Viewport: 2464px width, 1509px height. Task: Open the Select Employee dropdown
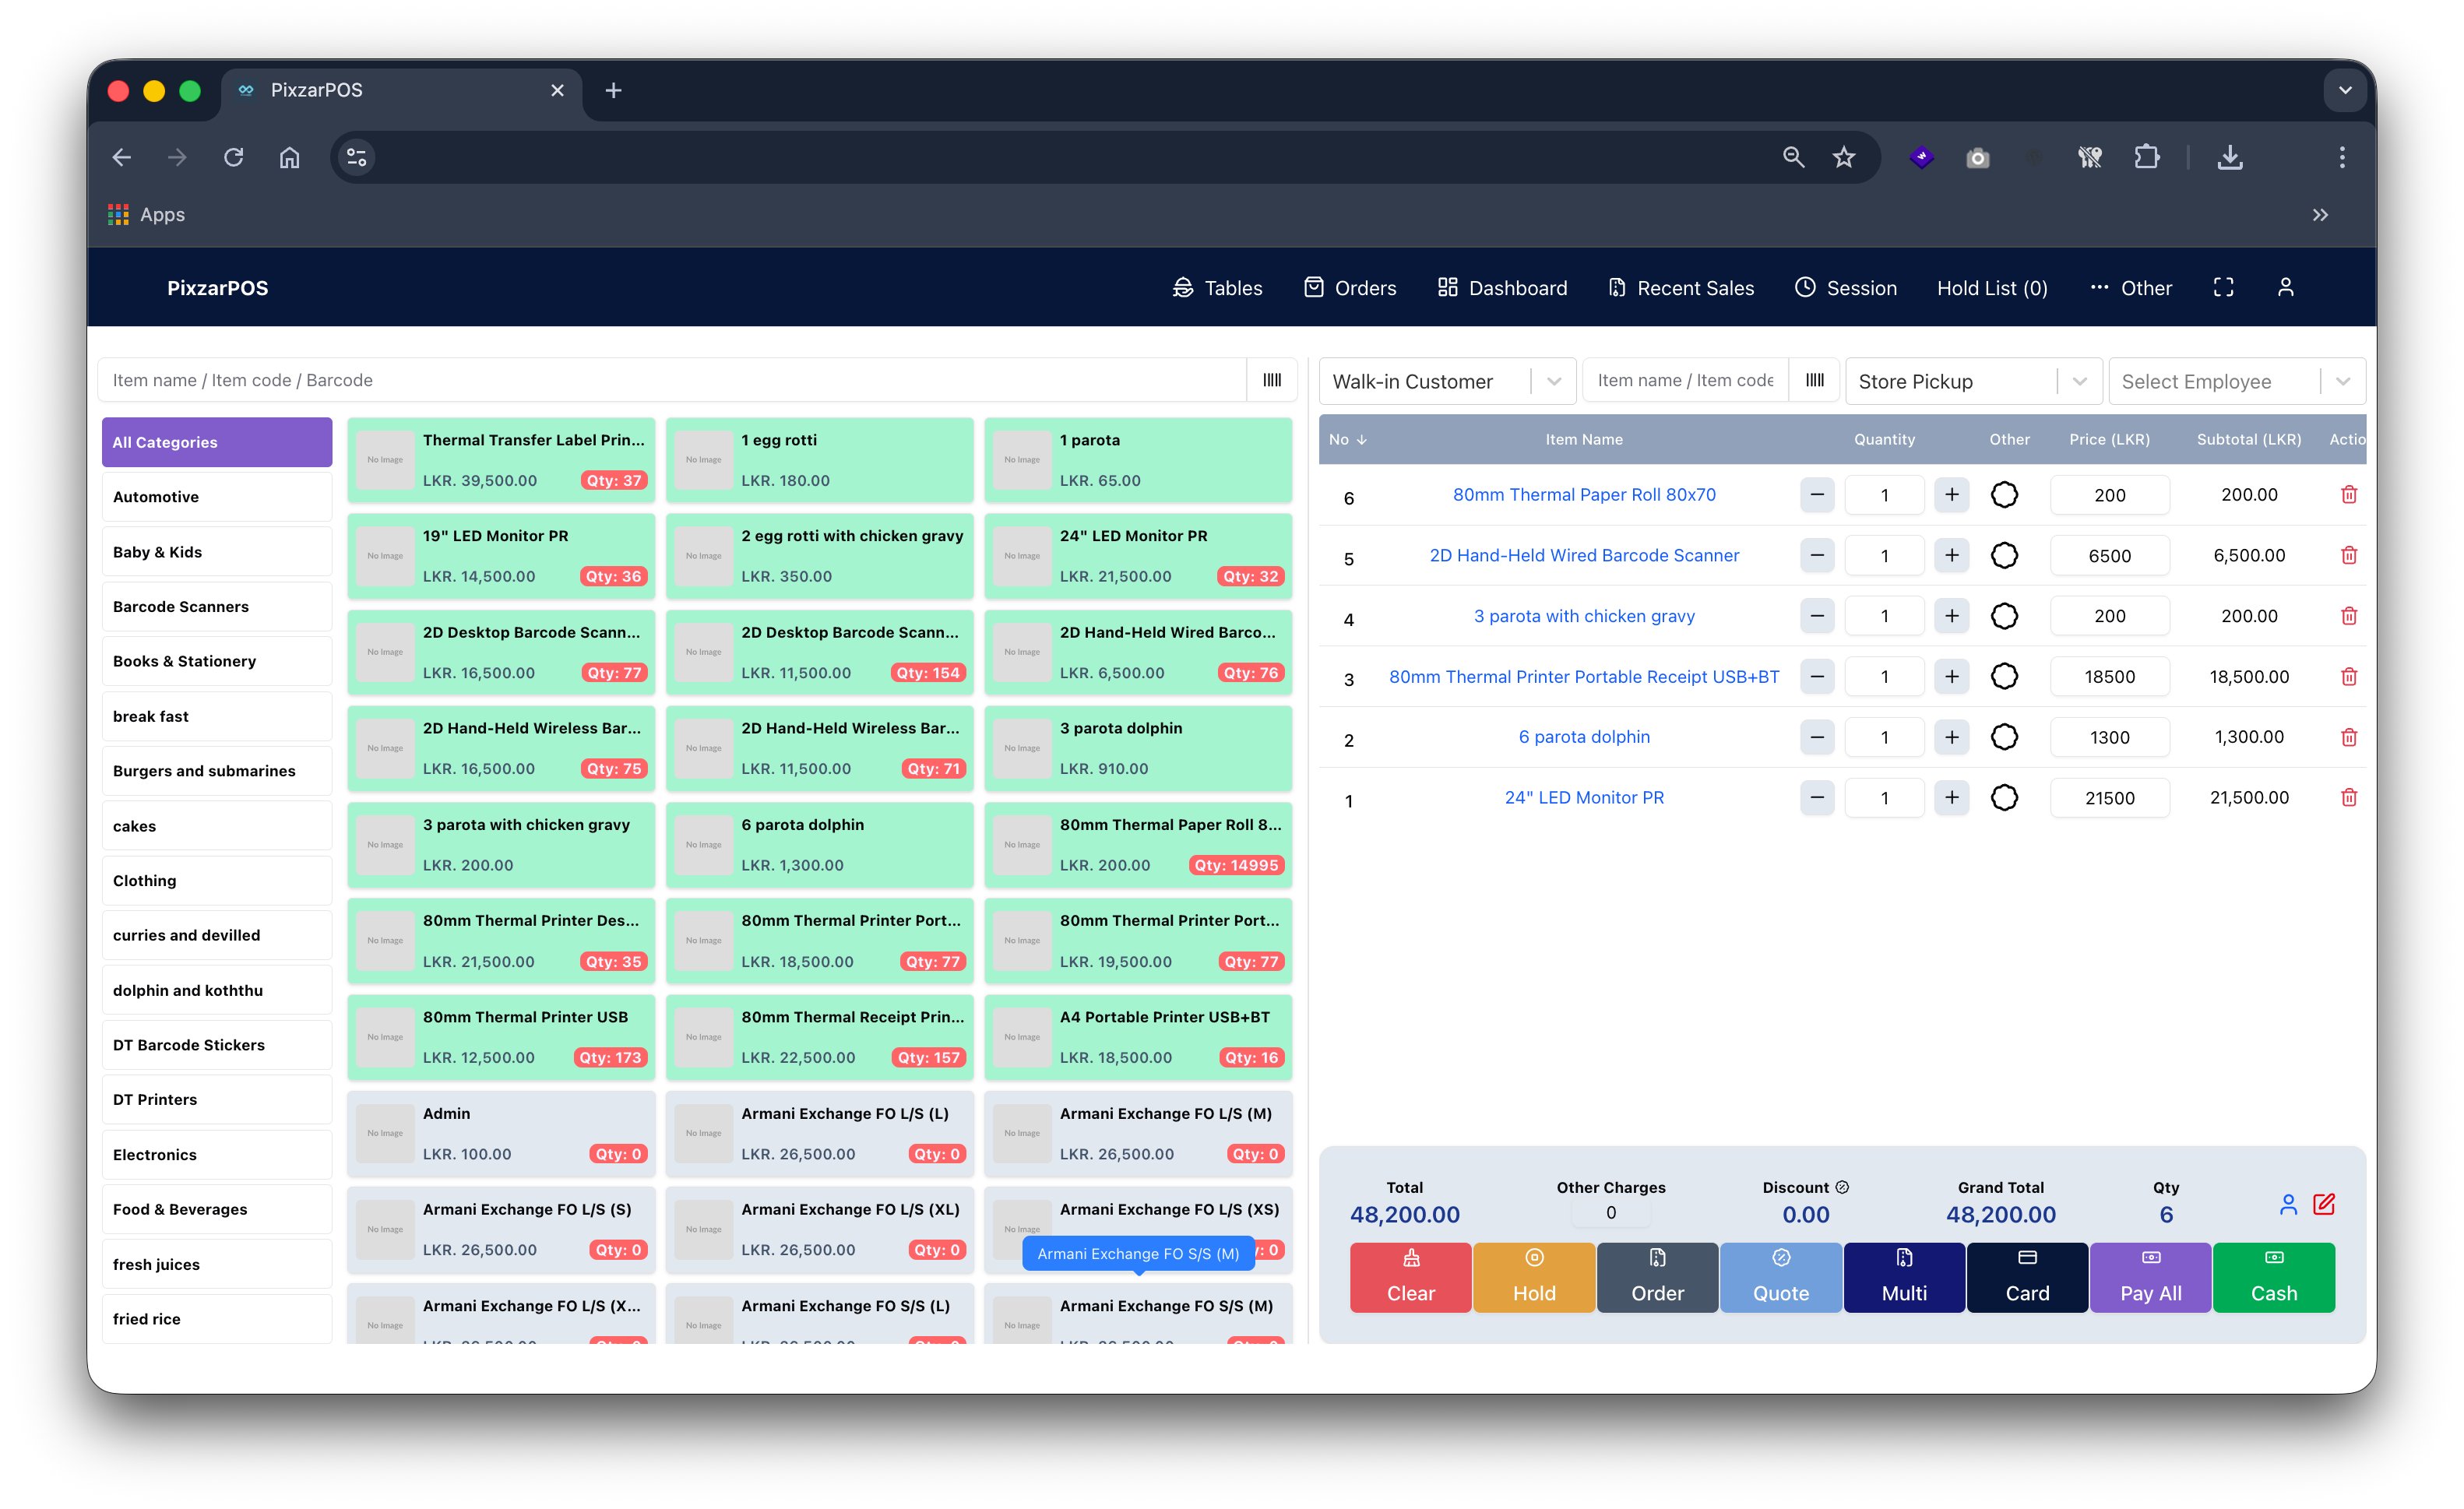2343,381
